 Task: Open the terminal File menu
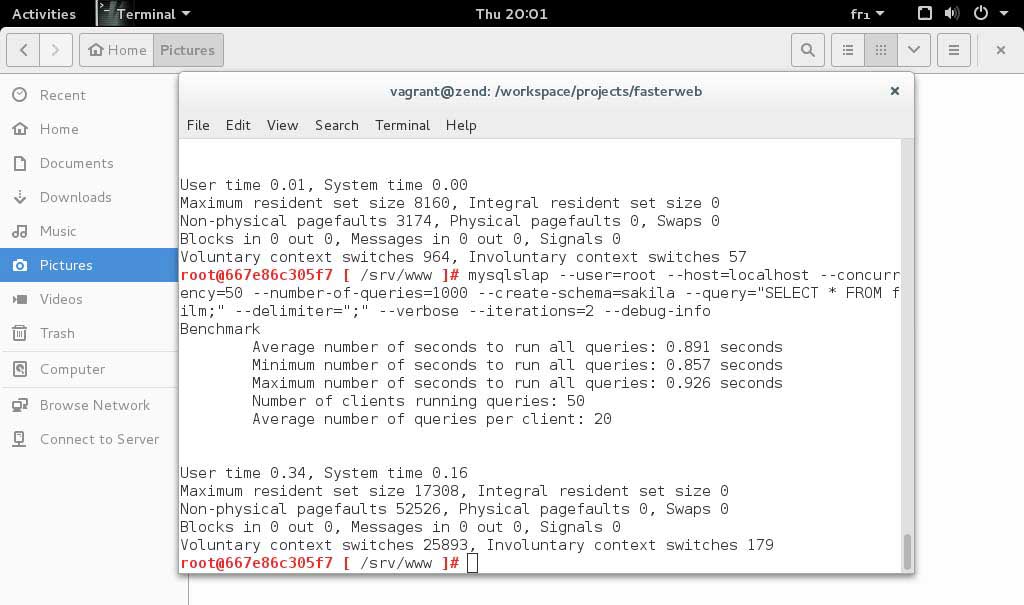198,125
